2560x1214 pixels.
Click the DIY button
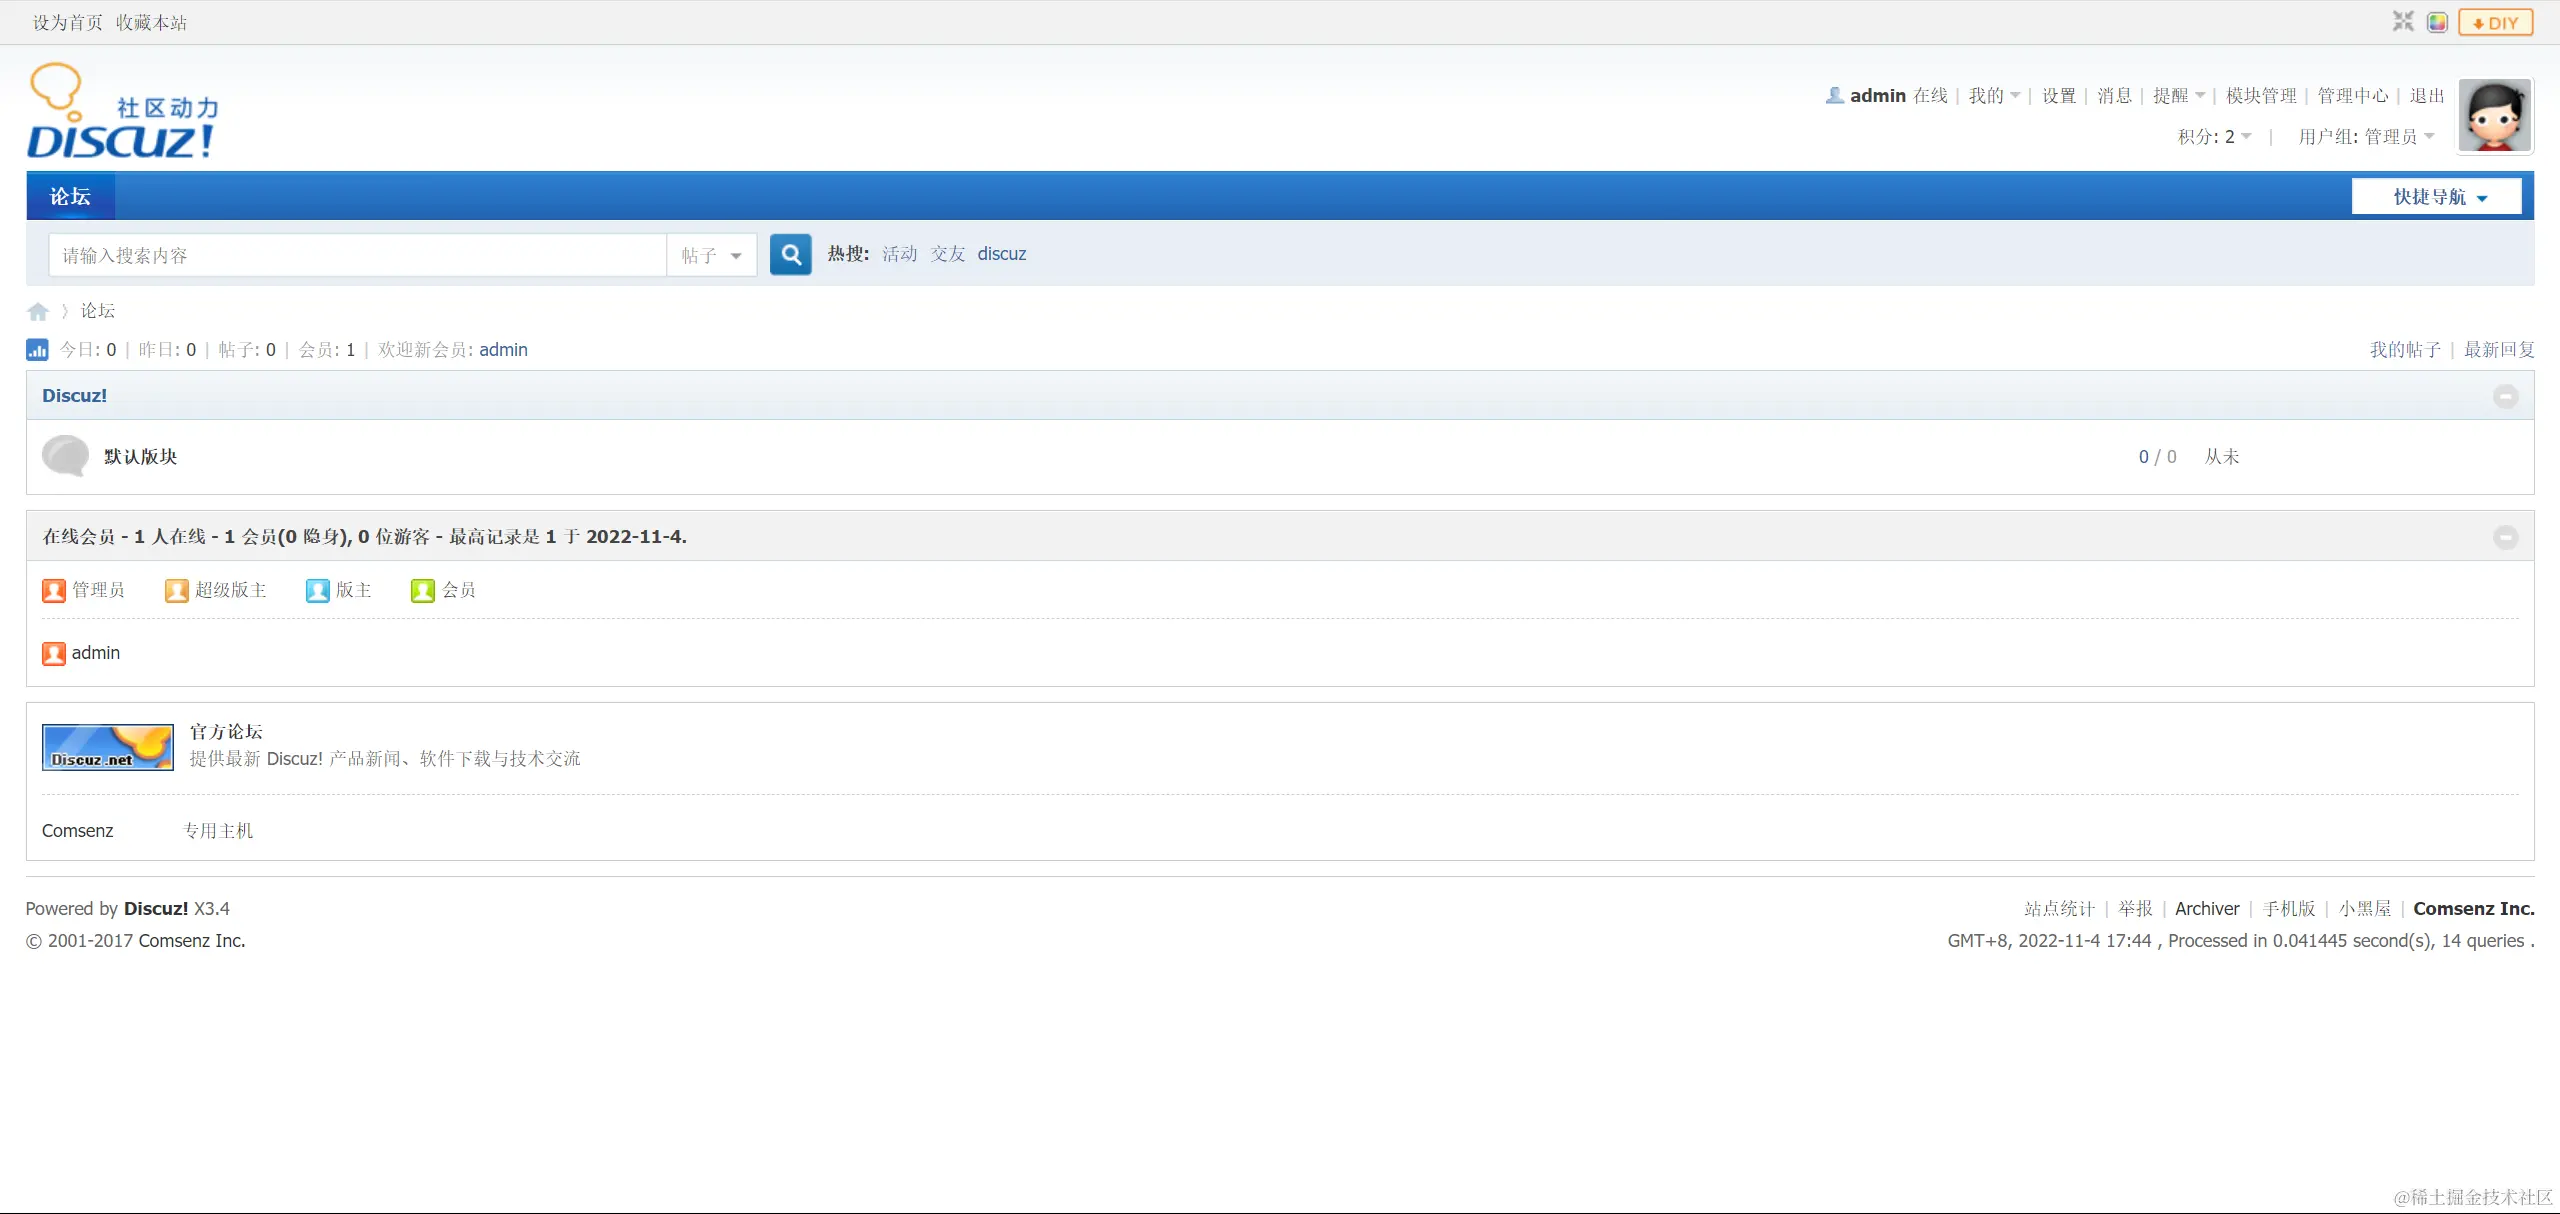tap(2496, 22)
